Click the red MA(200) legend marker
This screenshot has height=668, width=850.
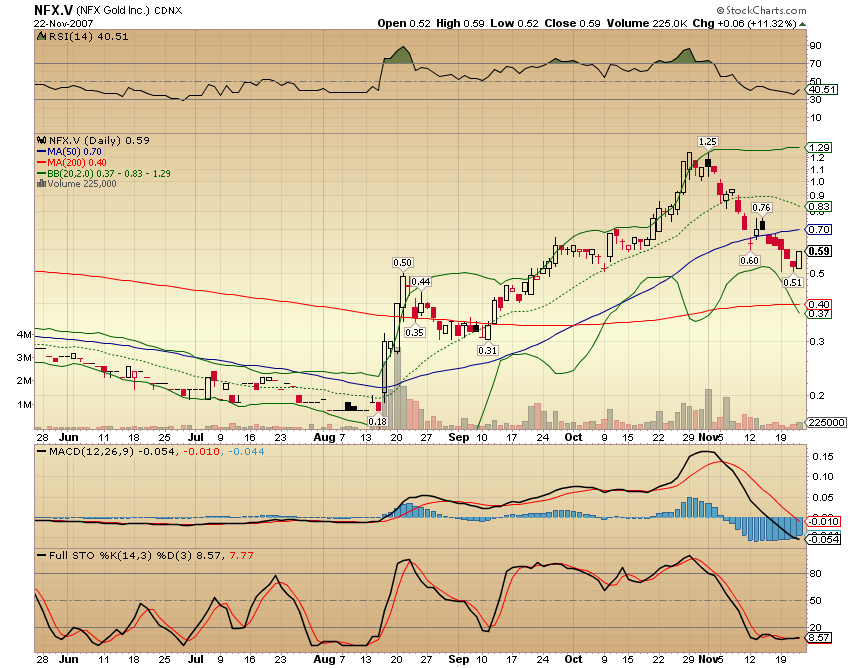(41, 162)
